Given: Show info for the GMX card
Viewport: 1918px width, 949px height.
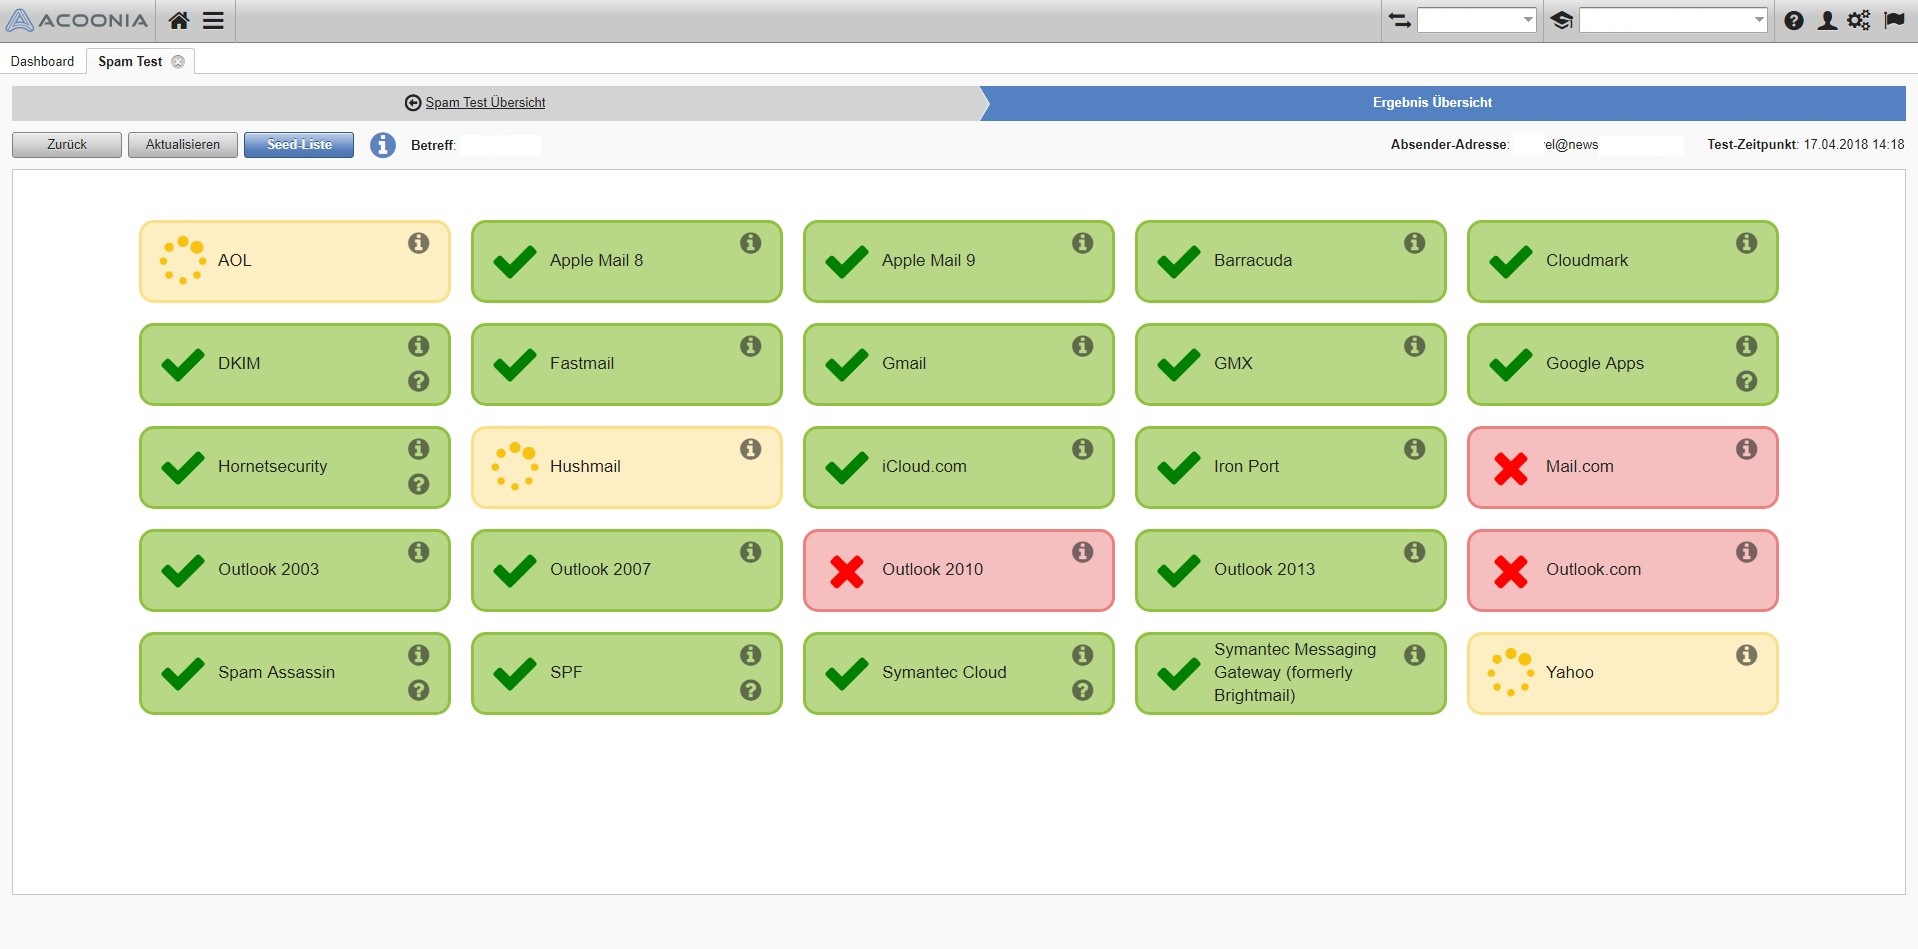Looking at the screenshot, I should (1415, 346).
